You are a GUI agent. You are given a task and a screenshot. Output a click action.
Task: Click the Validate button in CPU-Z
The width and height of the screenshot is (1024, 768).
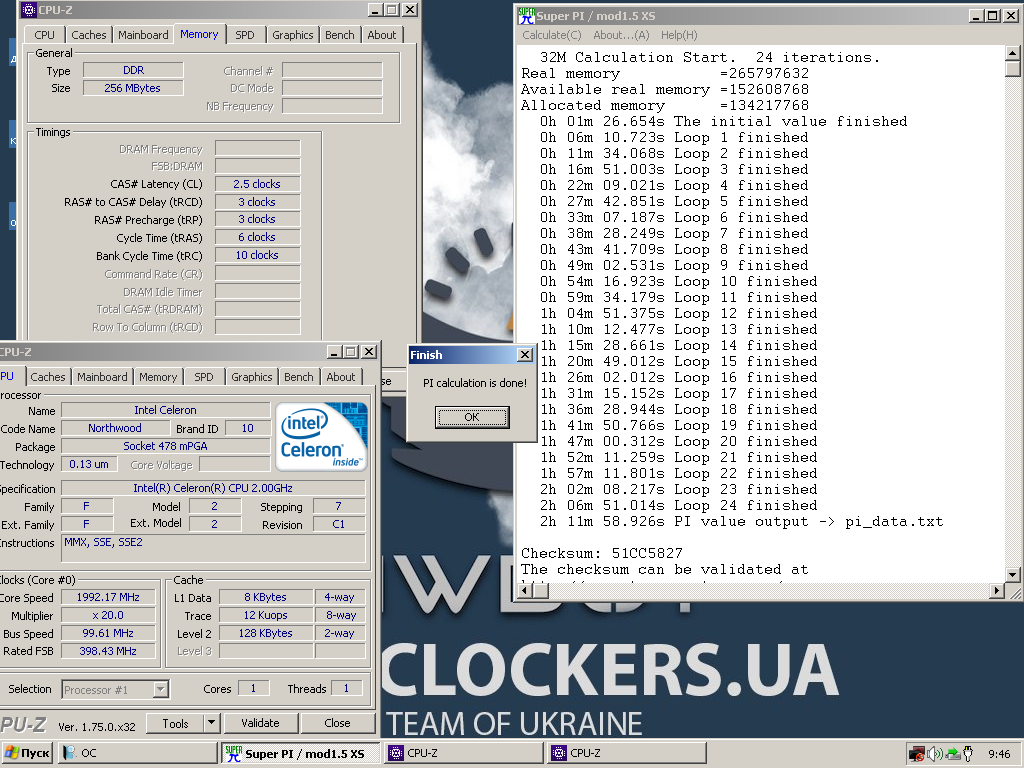261,724
